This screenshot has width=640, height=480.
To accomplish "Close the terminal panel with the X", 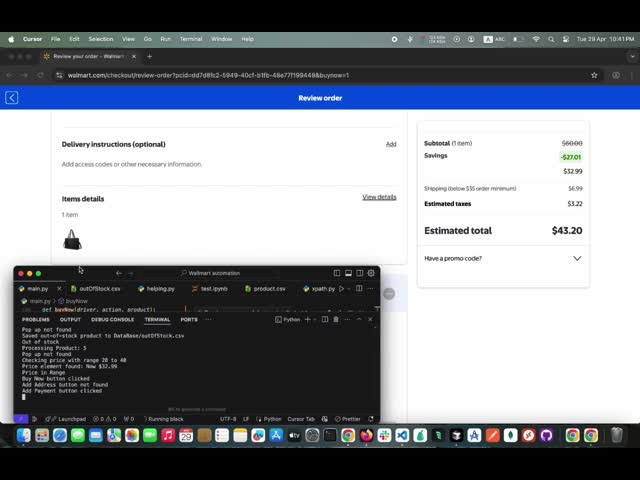I will click(x=370, y=320).
